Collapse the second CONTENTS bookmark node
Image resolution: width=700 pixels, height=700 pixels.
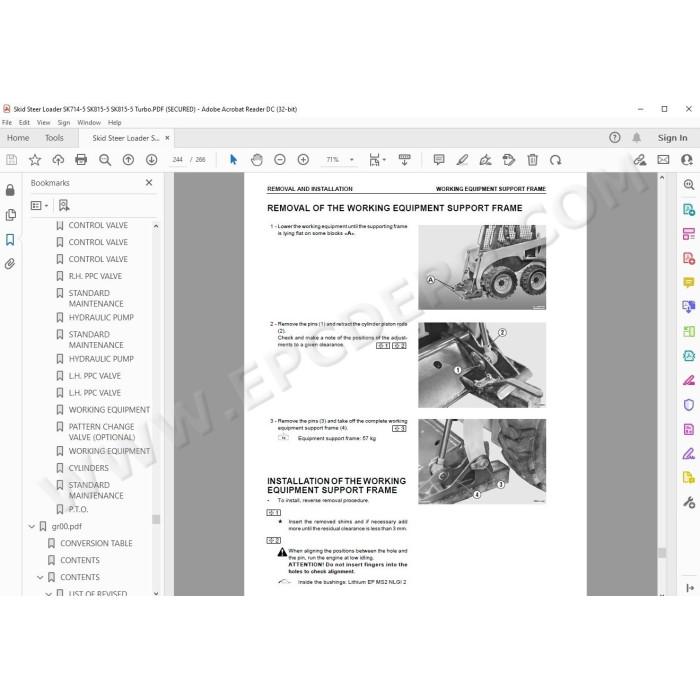click(x=40, y=578)
